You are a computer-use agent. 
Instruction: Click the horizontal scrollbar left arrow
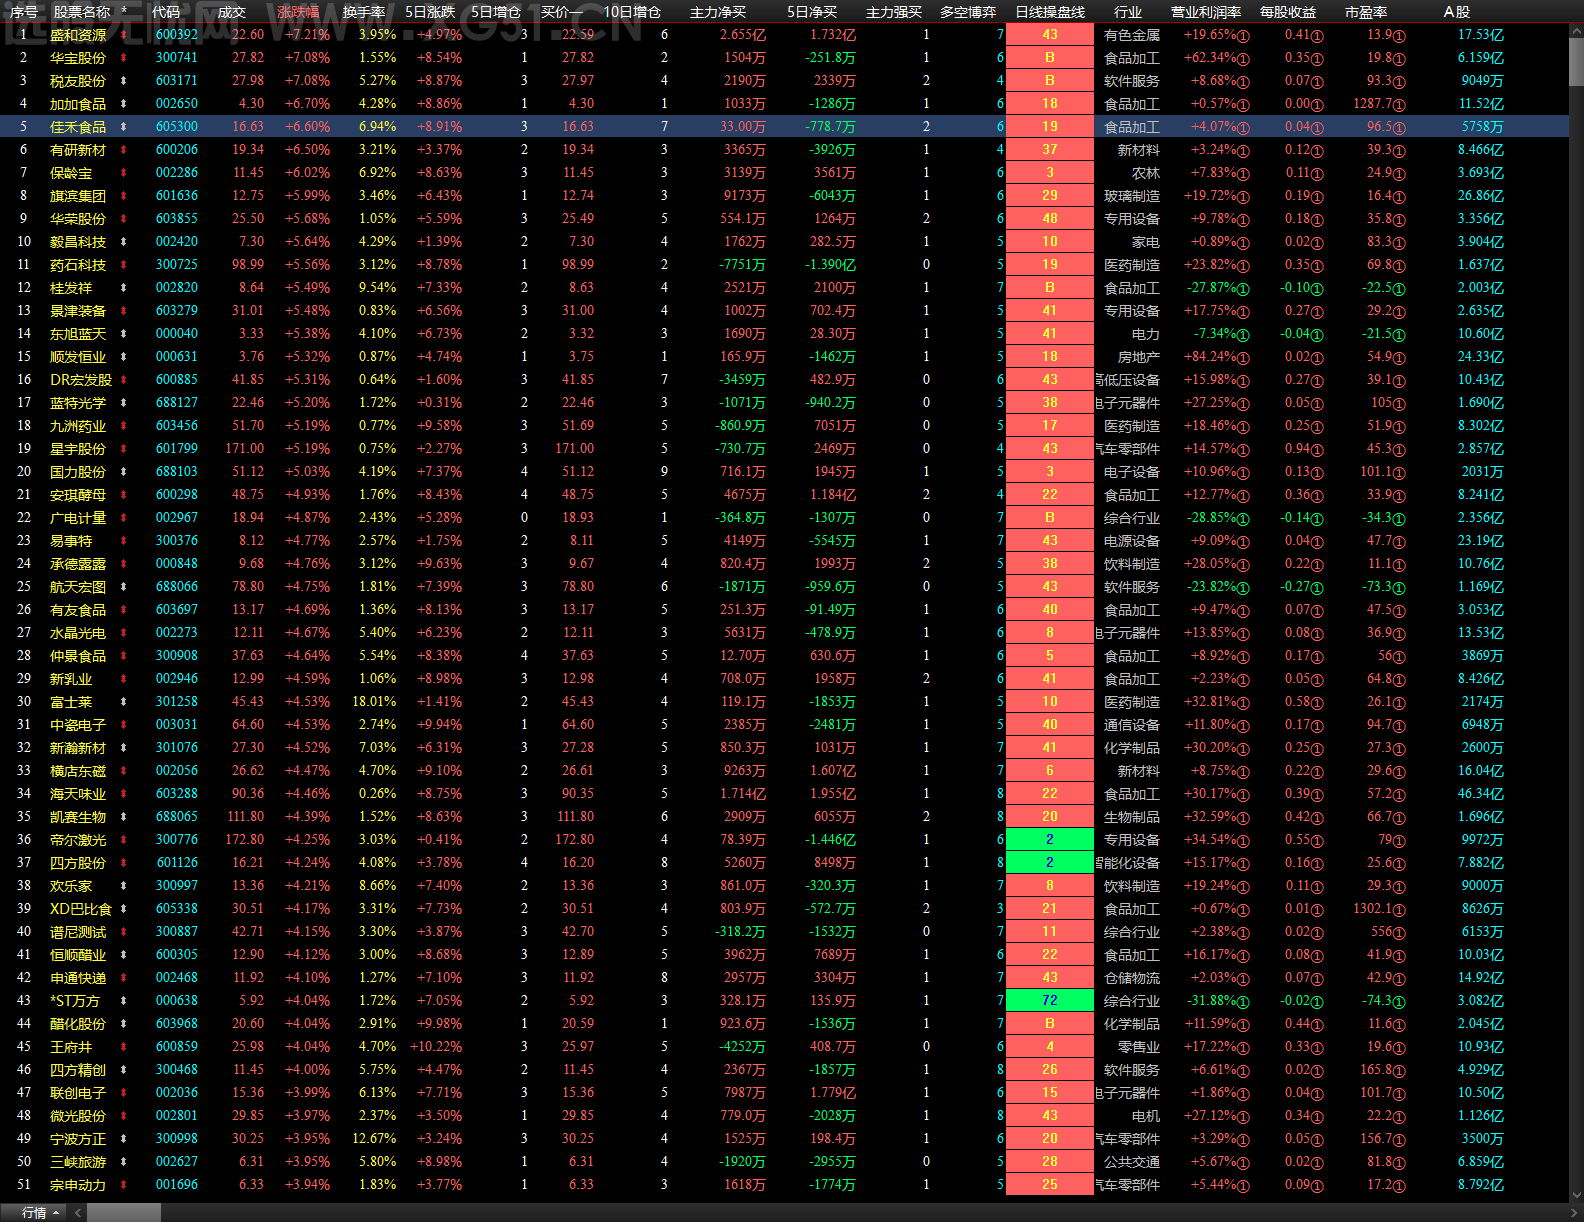click(x=78, y=1212)
